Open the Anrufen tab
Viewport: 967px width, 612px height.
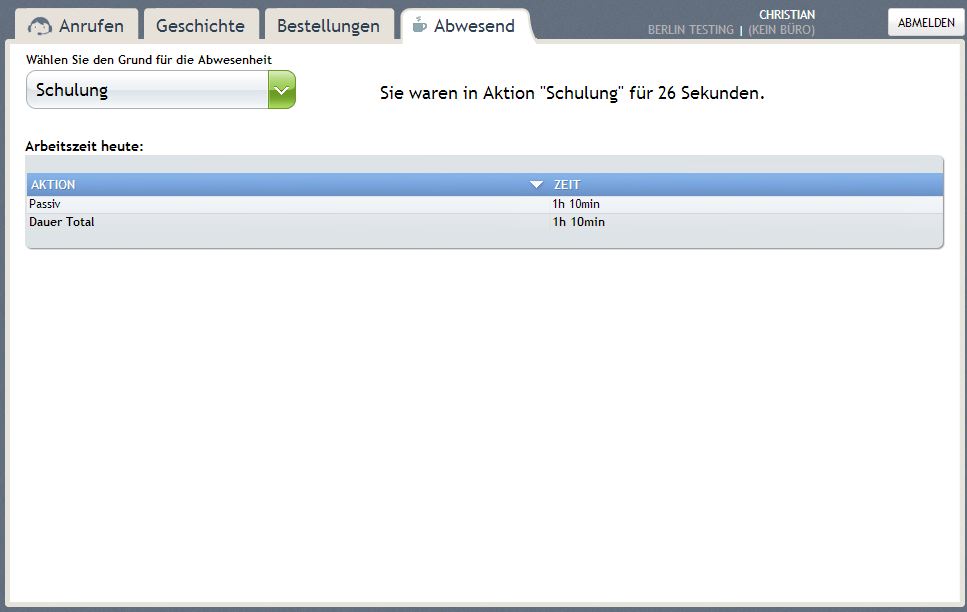click(x=76, y=26)
